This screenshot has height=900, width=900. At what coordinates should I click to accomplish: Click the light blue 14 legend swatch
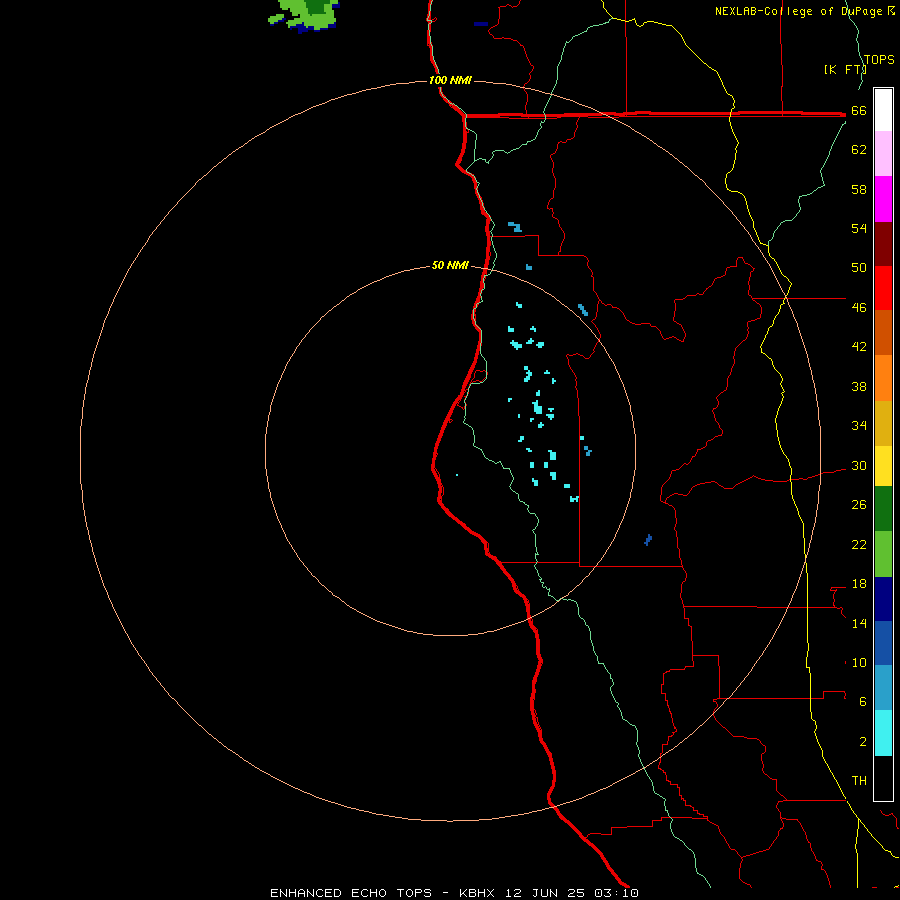click(883, 688)
